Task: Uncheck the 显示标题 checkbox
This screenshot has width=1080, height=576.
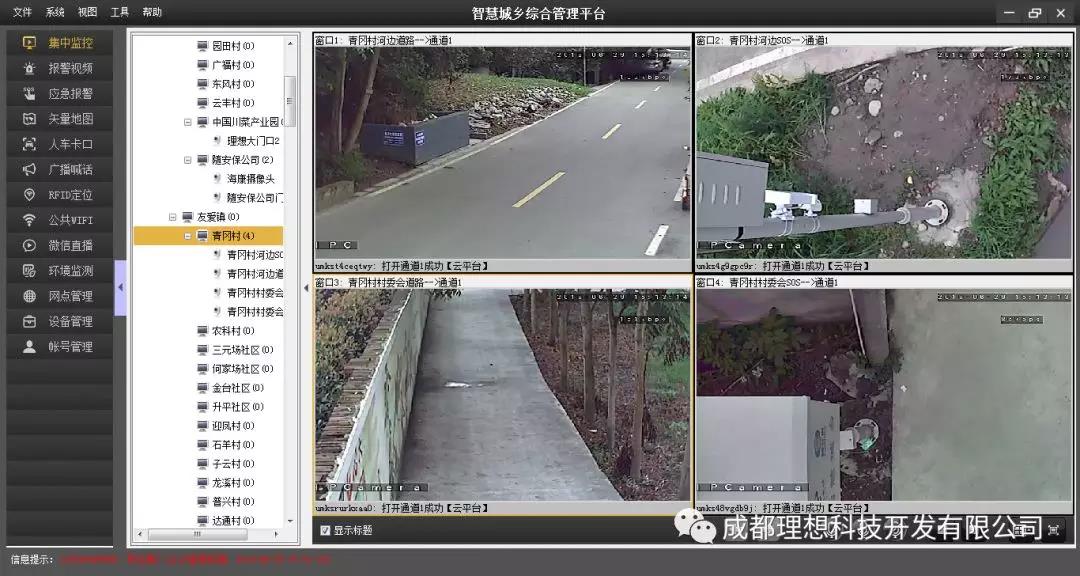Action: (324, 530)
